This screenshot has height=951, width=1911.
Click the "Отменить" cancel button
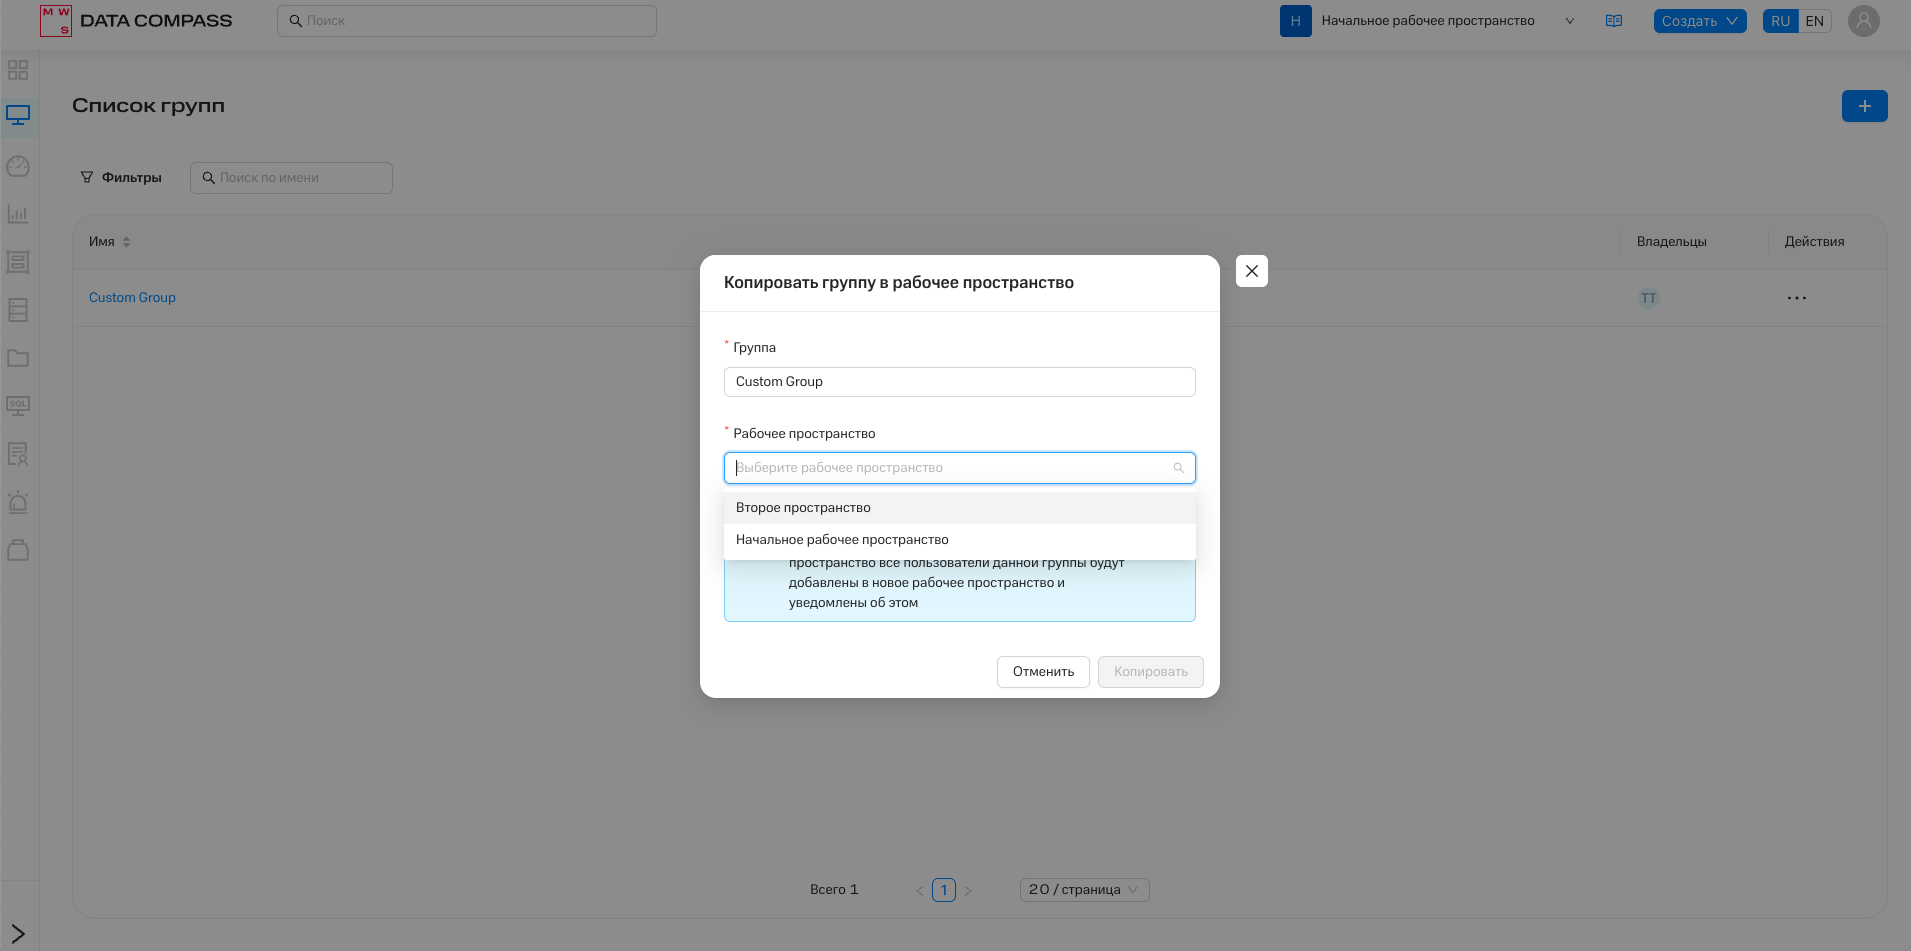pyautogui.click(x=1043, y=672)
